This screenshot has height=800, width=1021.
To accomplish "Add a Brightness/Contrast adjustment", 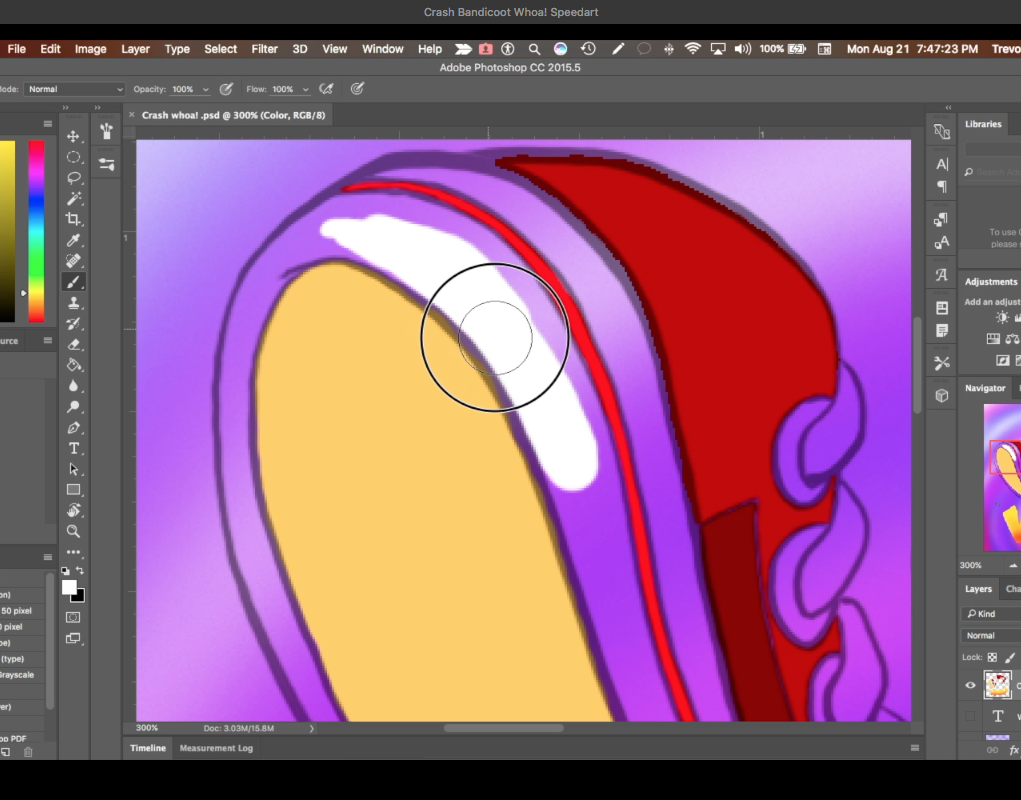I will (x=1002, y=318).
